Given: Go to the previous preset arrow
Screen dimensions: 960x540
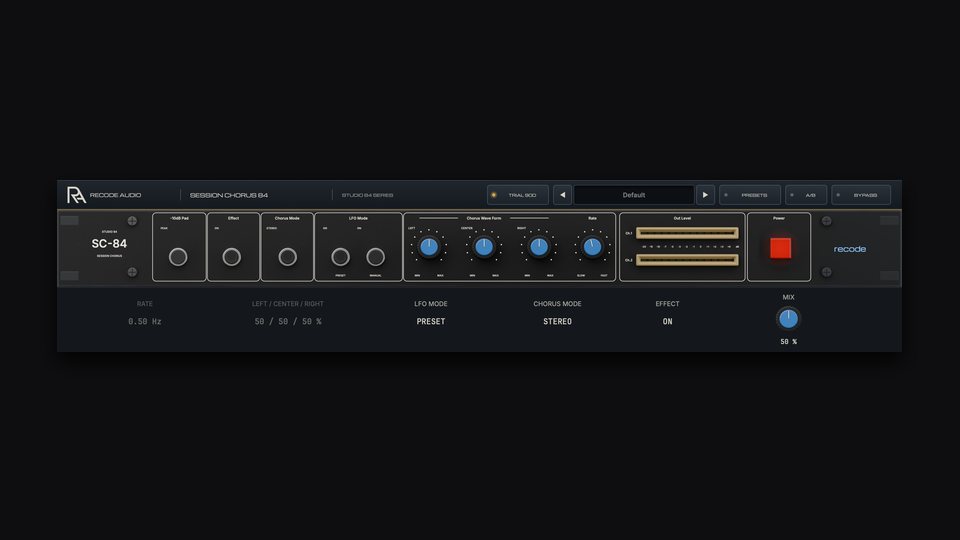Looking at the screenshot, I should [x=563, y=195].
